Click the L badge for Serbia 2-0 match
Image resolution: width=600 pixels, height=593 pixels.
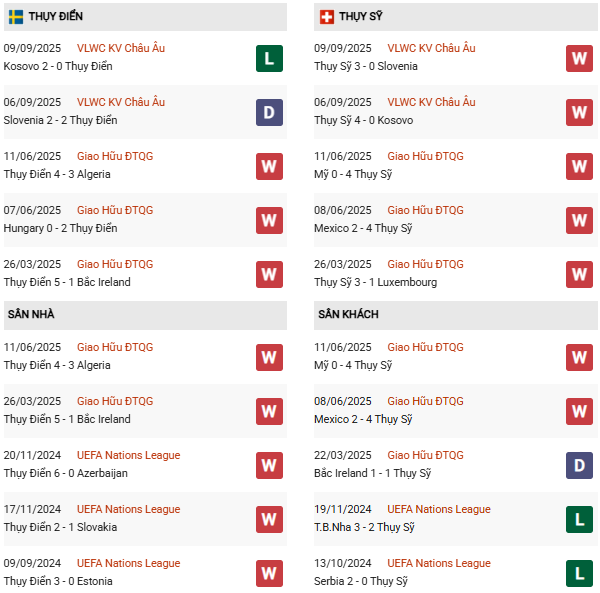[x=580, y=573]
